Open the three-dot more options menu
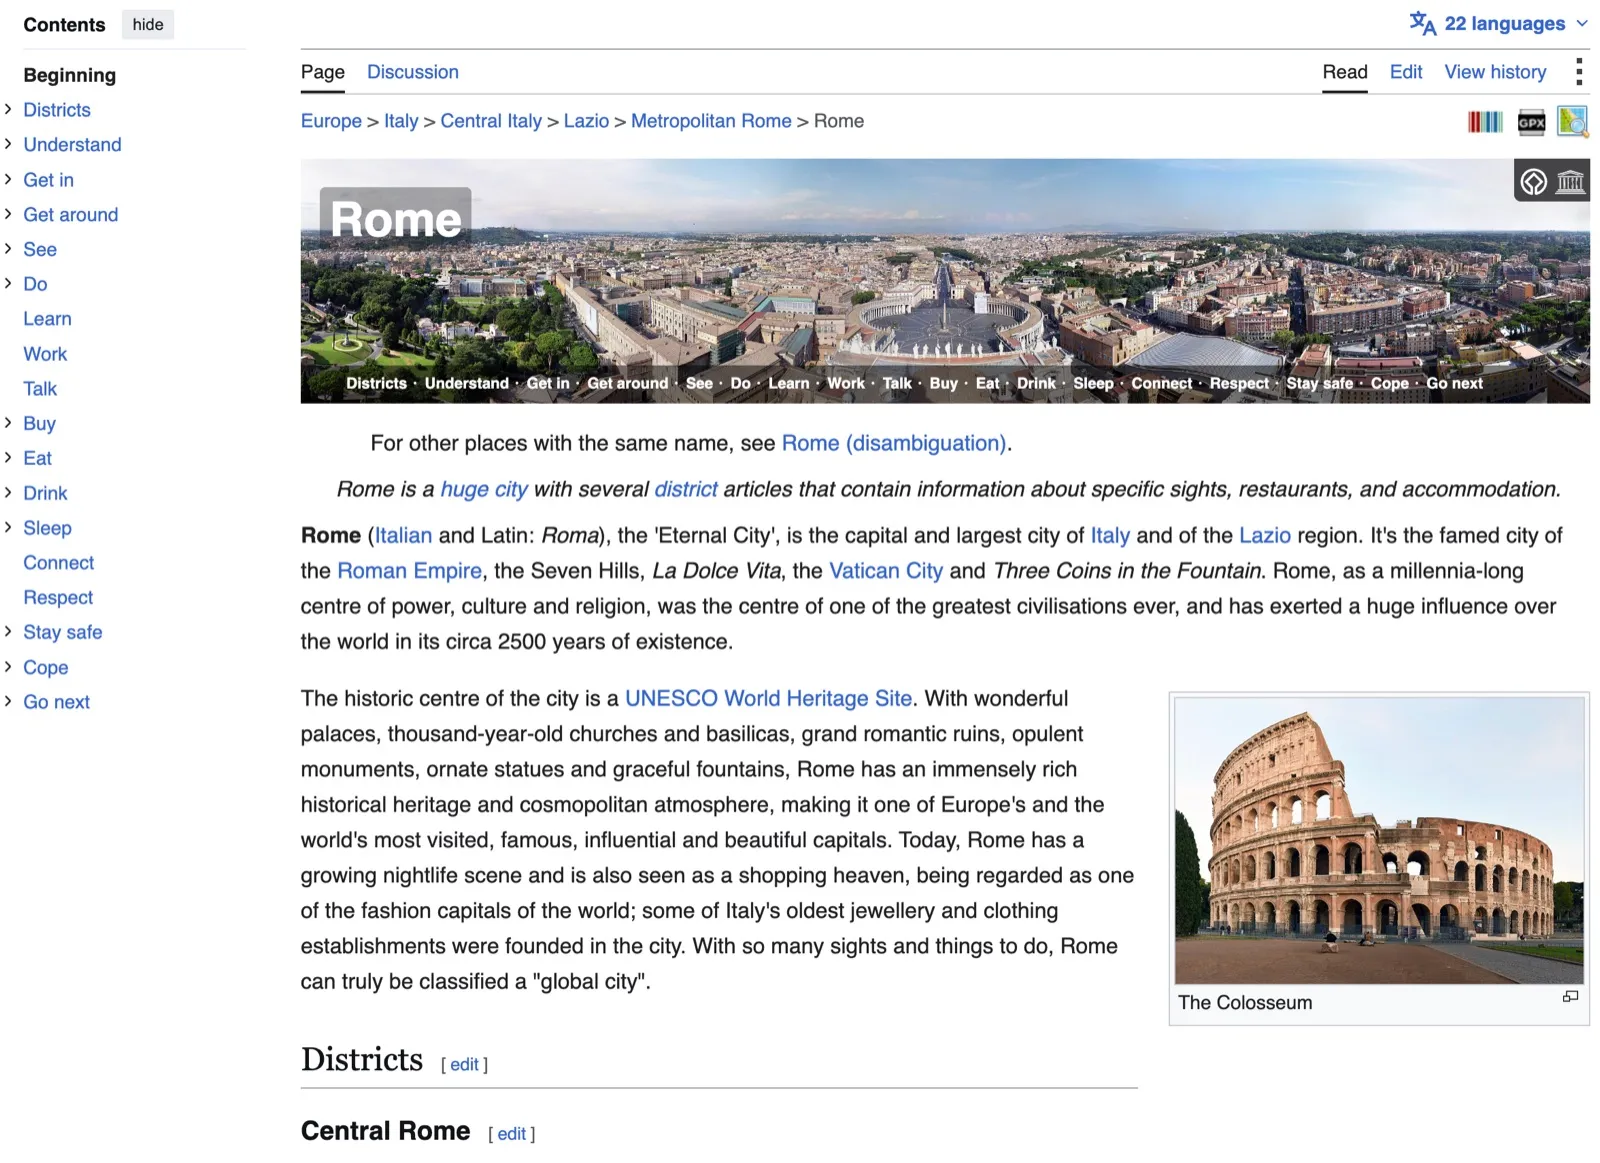This screenshot has height=1163, width=1600. click(x=1579, y=72)
